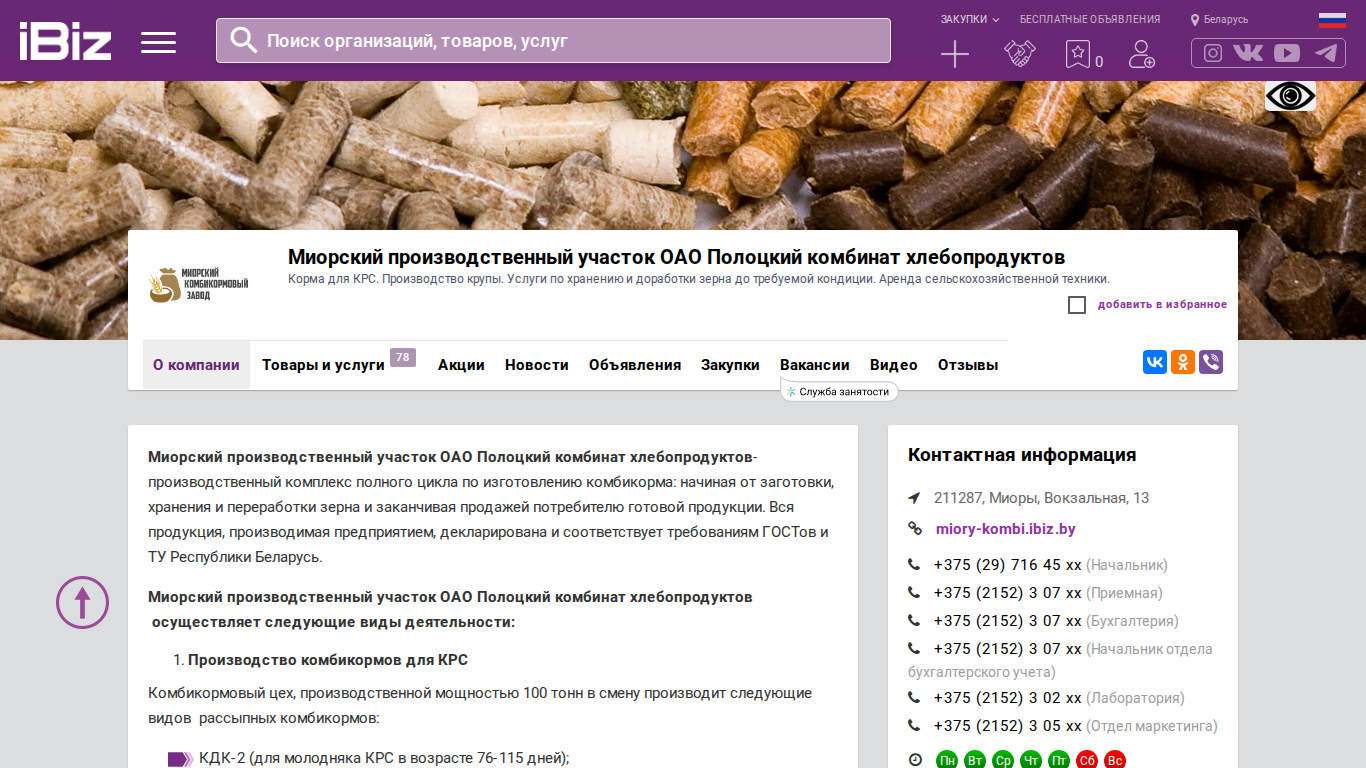Check the add to favorites checkbox

coord(1077,305)
